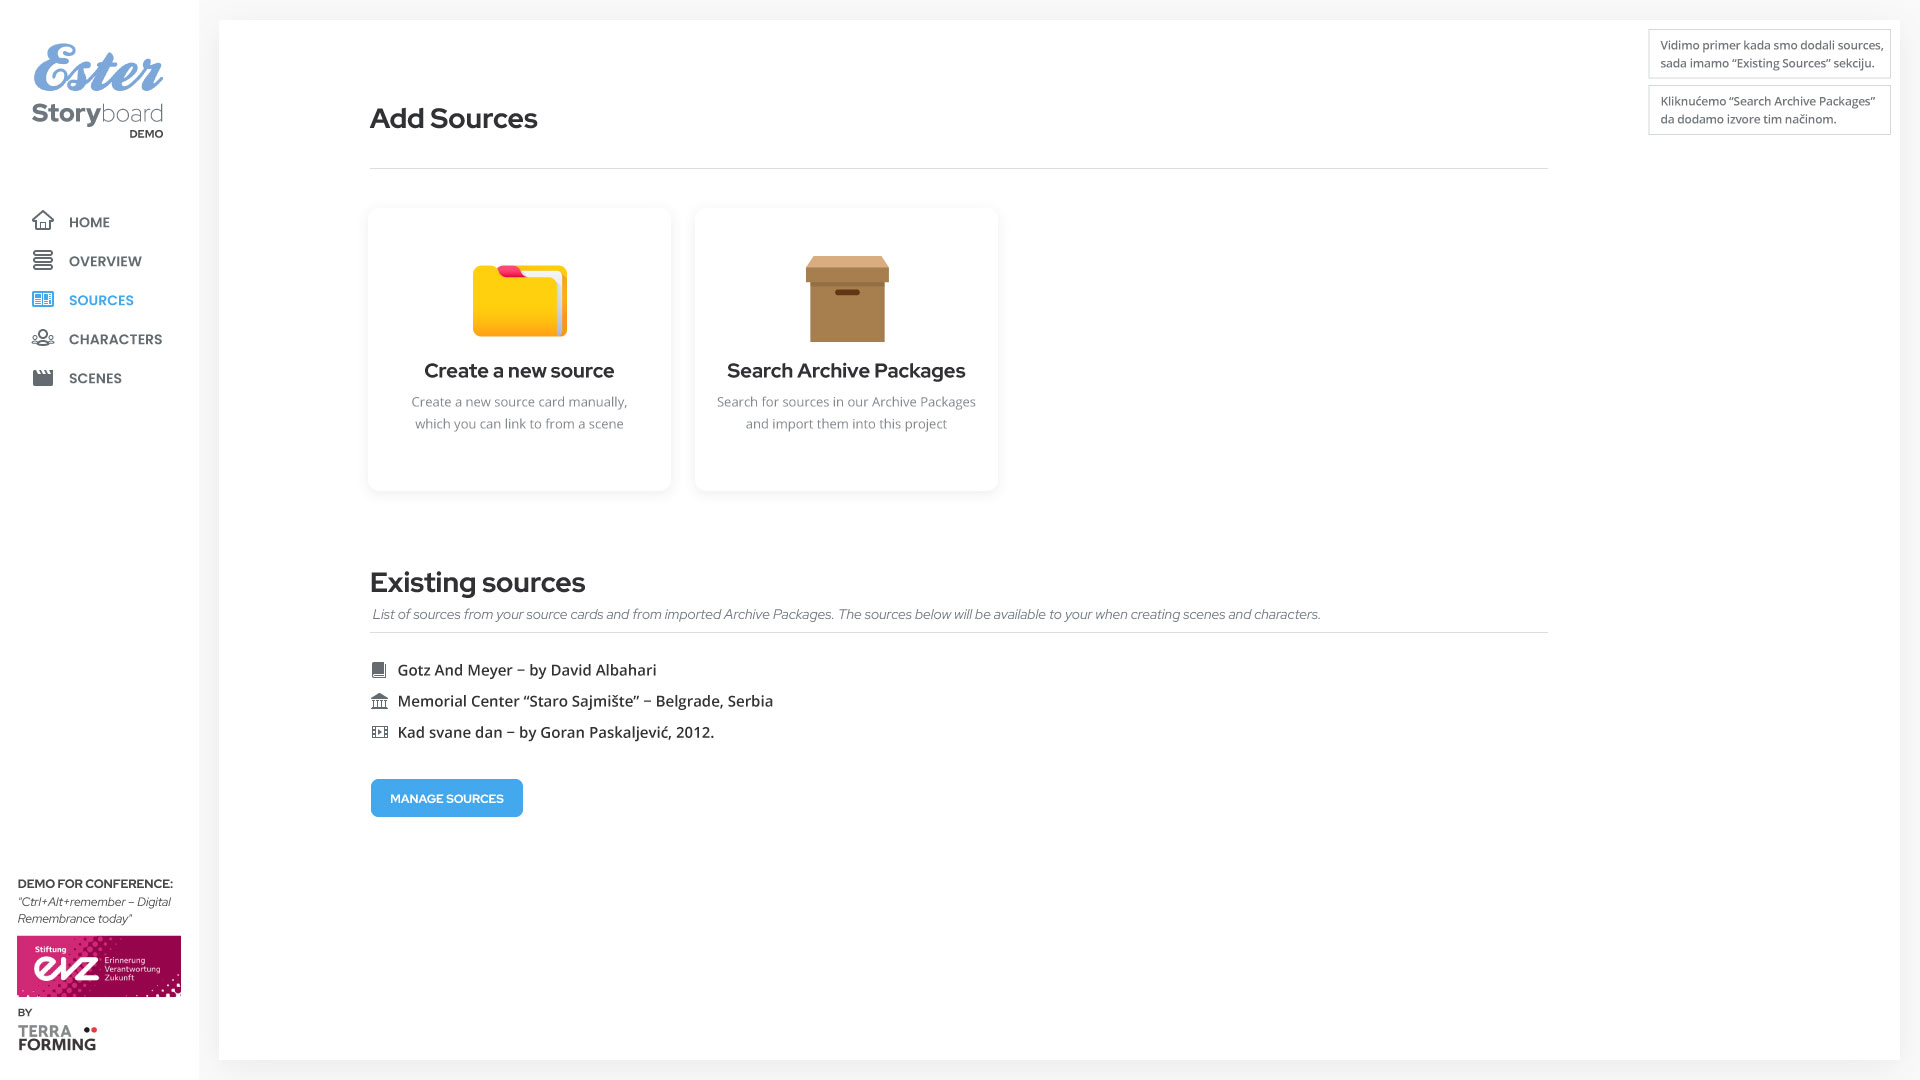This screenshot has height=1080, width=1920.
Task: Click the book icon beside Gotz And Meyer
Action: [x=379, y=670]
